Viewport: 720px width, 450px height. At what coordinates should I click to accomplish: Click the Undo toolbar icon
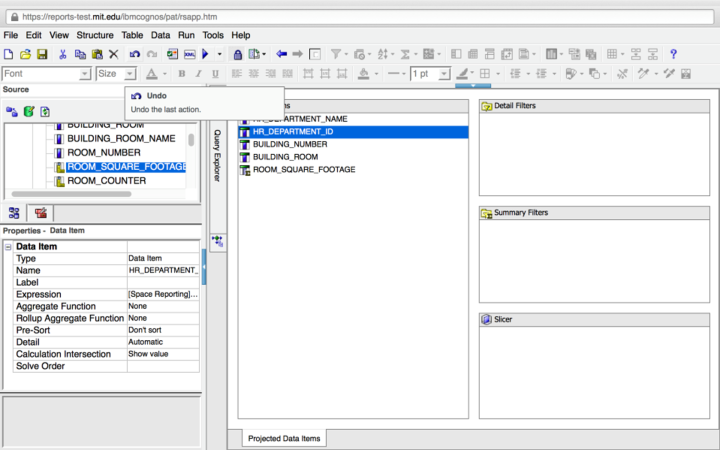[x=135, y=54]
